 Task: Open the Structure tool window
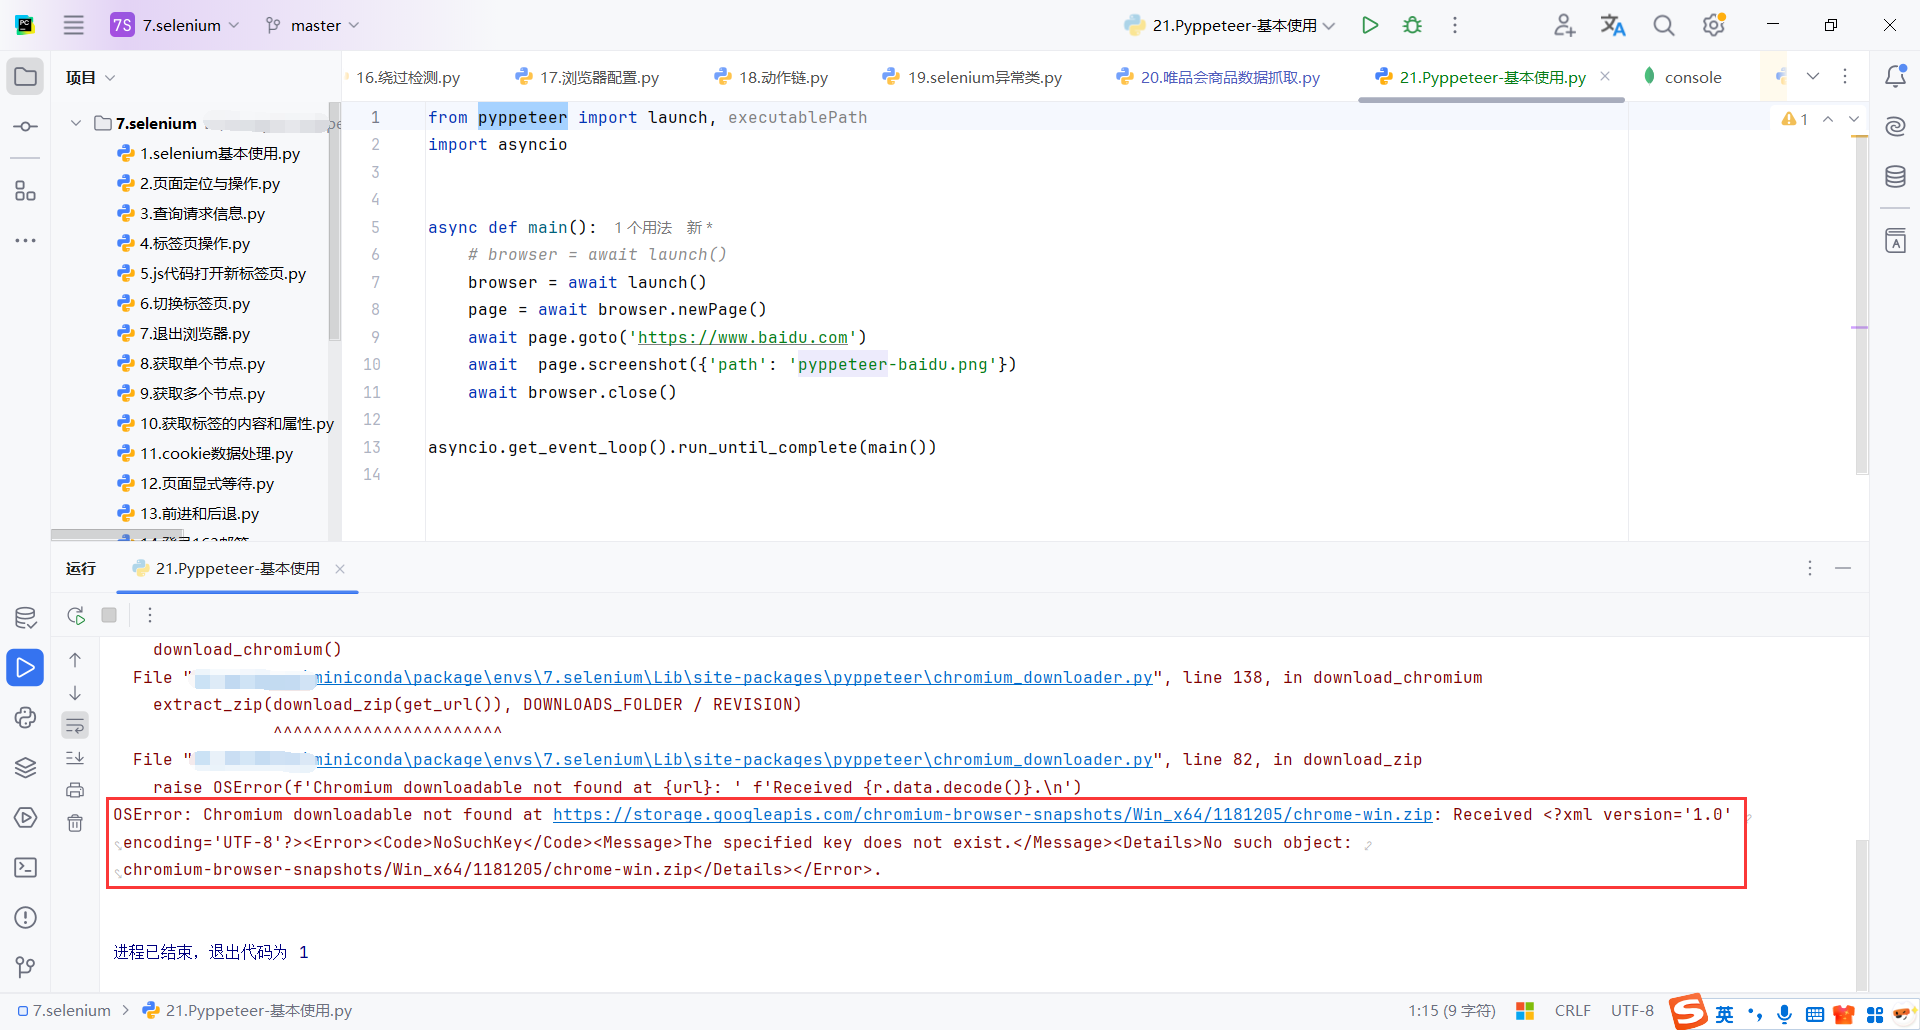tap(26, 191)
